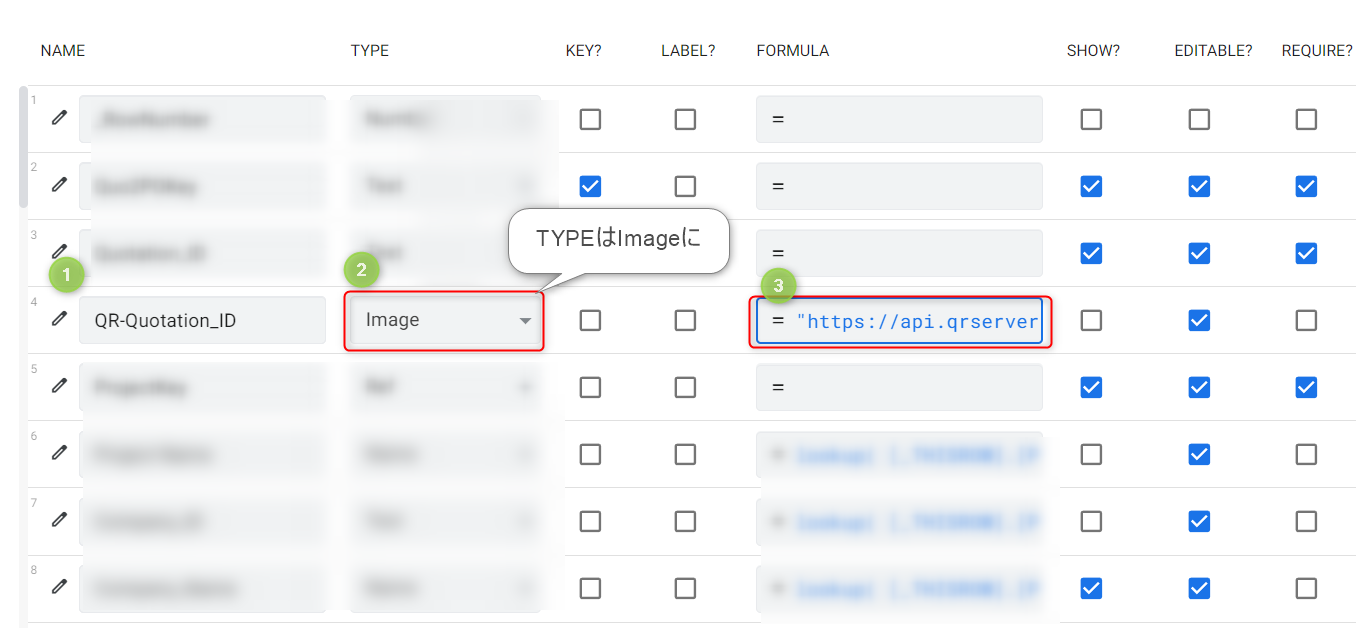This screenshot has width=1356, height=628.
Task: Expand the TYPE dropdown in row 1
Action: (445, 119)
